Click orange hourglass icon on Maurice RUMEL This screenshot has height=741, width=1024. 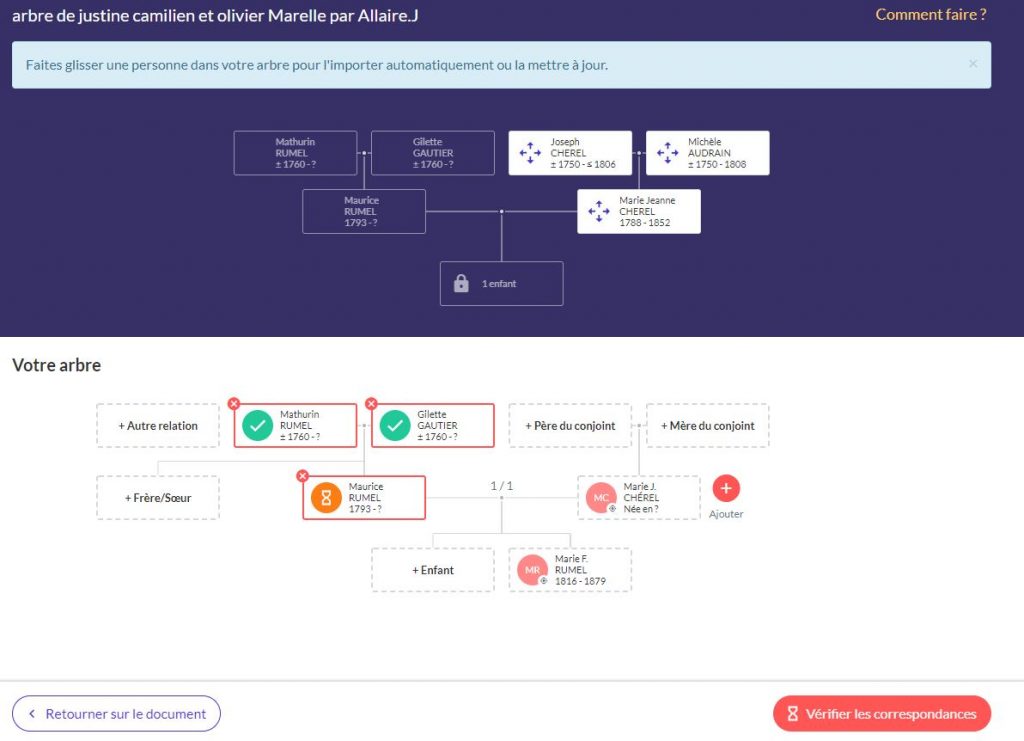(x=326, y=498)
